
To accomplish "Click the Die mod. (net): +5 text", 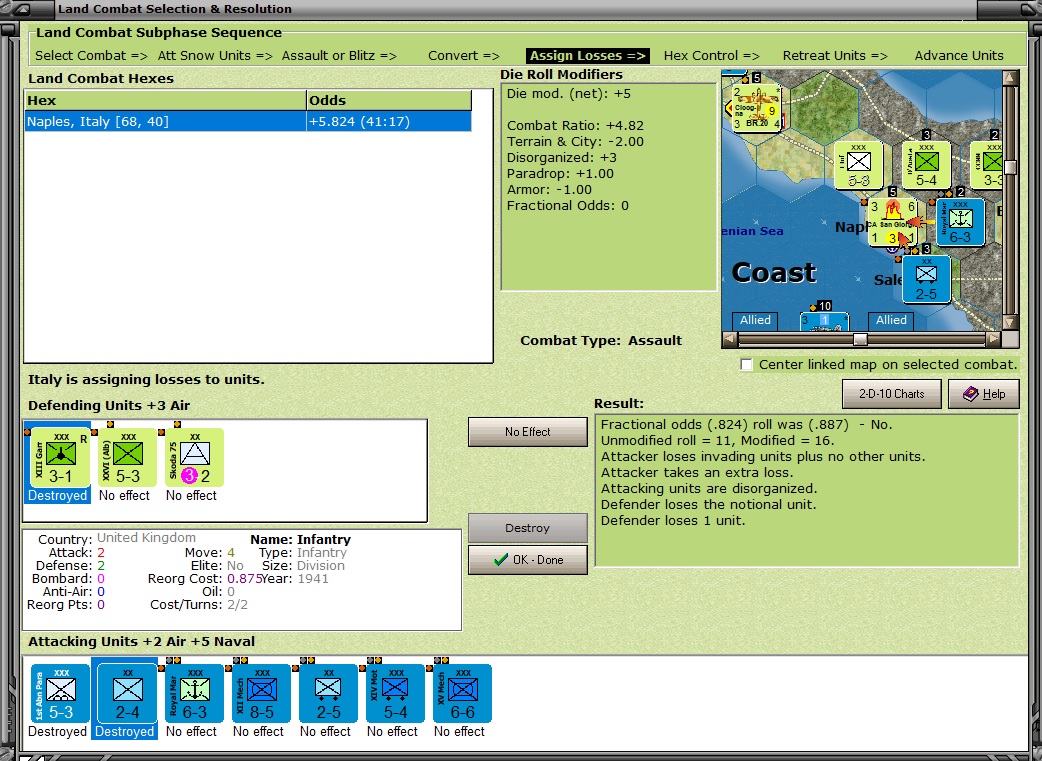I will tap(569, 94).
